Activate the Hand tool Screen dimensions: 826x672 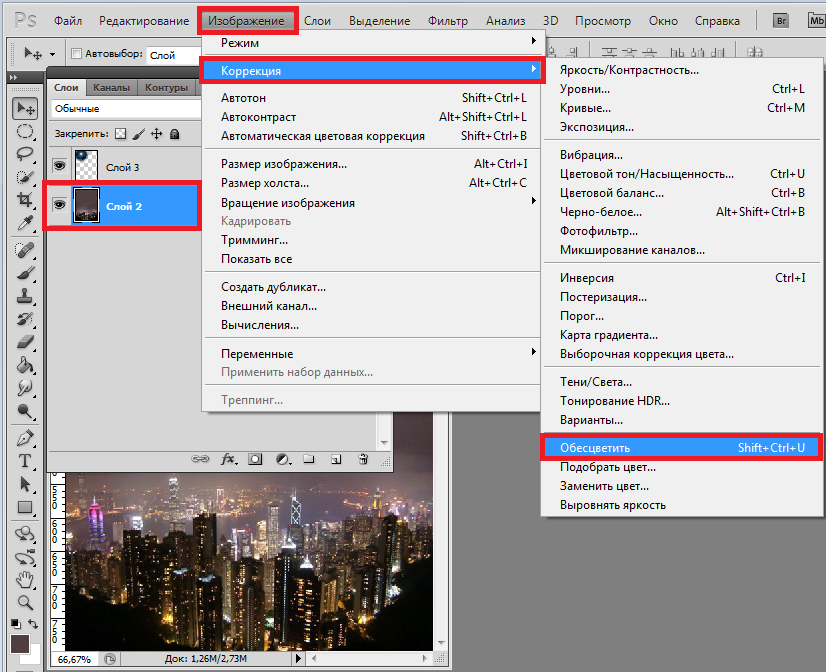tap(25, 579)
